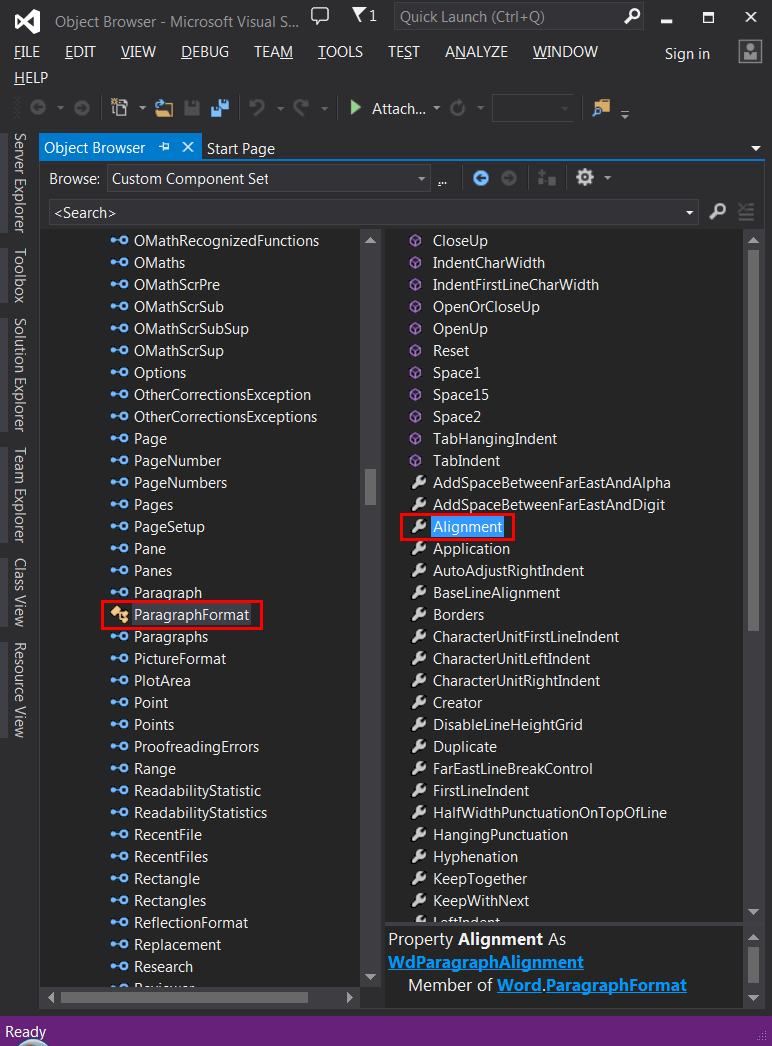Click the Quick Launch search magnifier
The width and height of the screenshot is (772, 1046).
[x=631, y=17]
